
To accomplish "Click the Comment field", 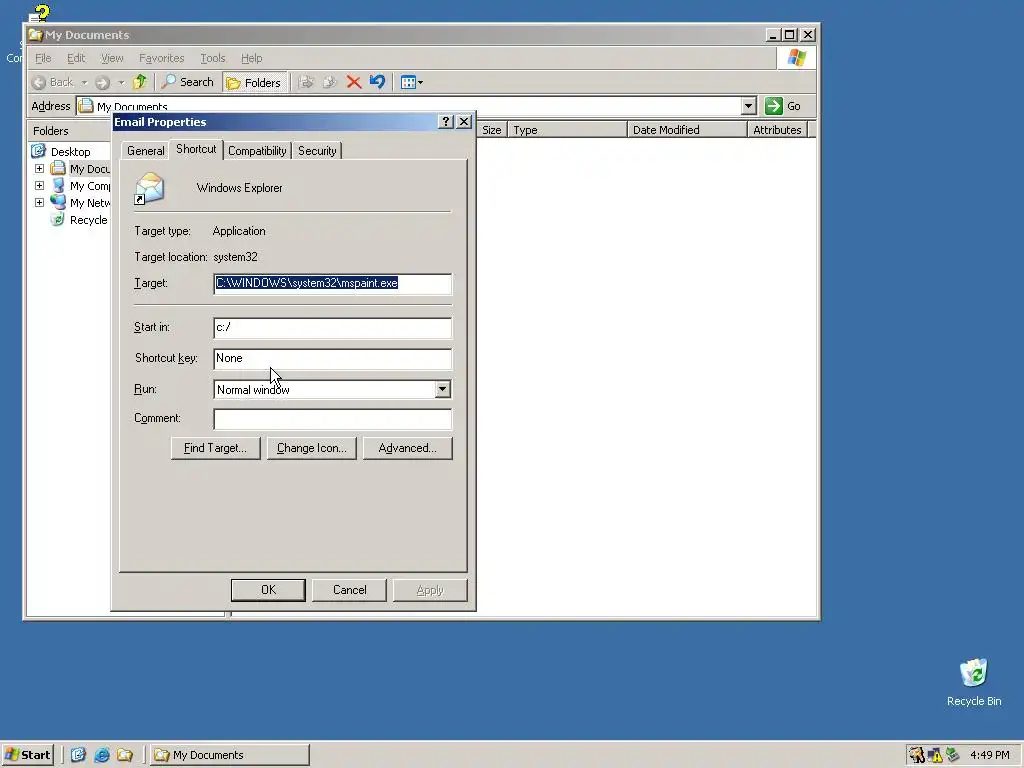I will click(x=332, y=419).
